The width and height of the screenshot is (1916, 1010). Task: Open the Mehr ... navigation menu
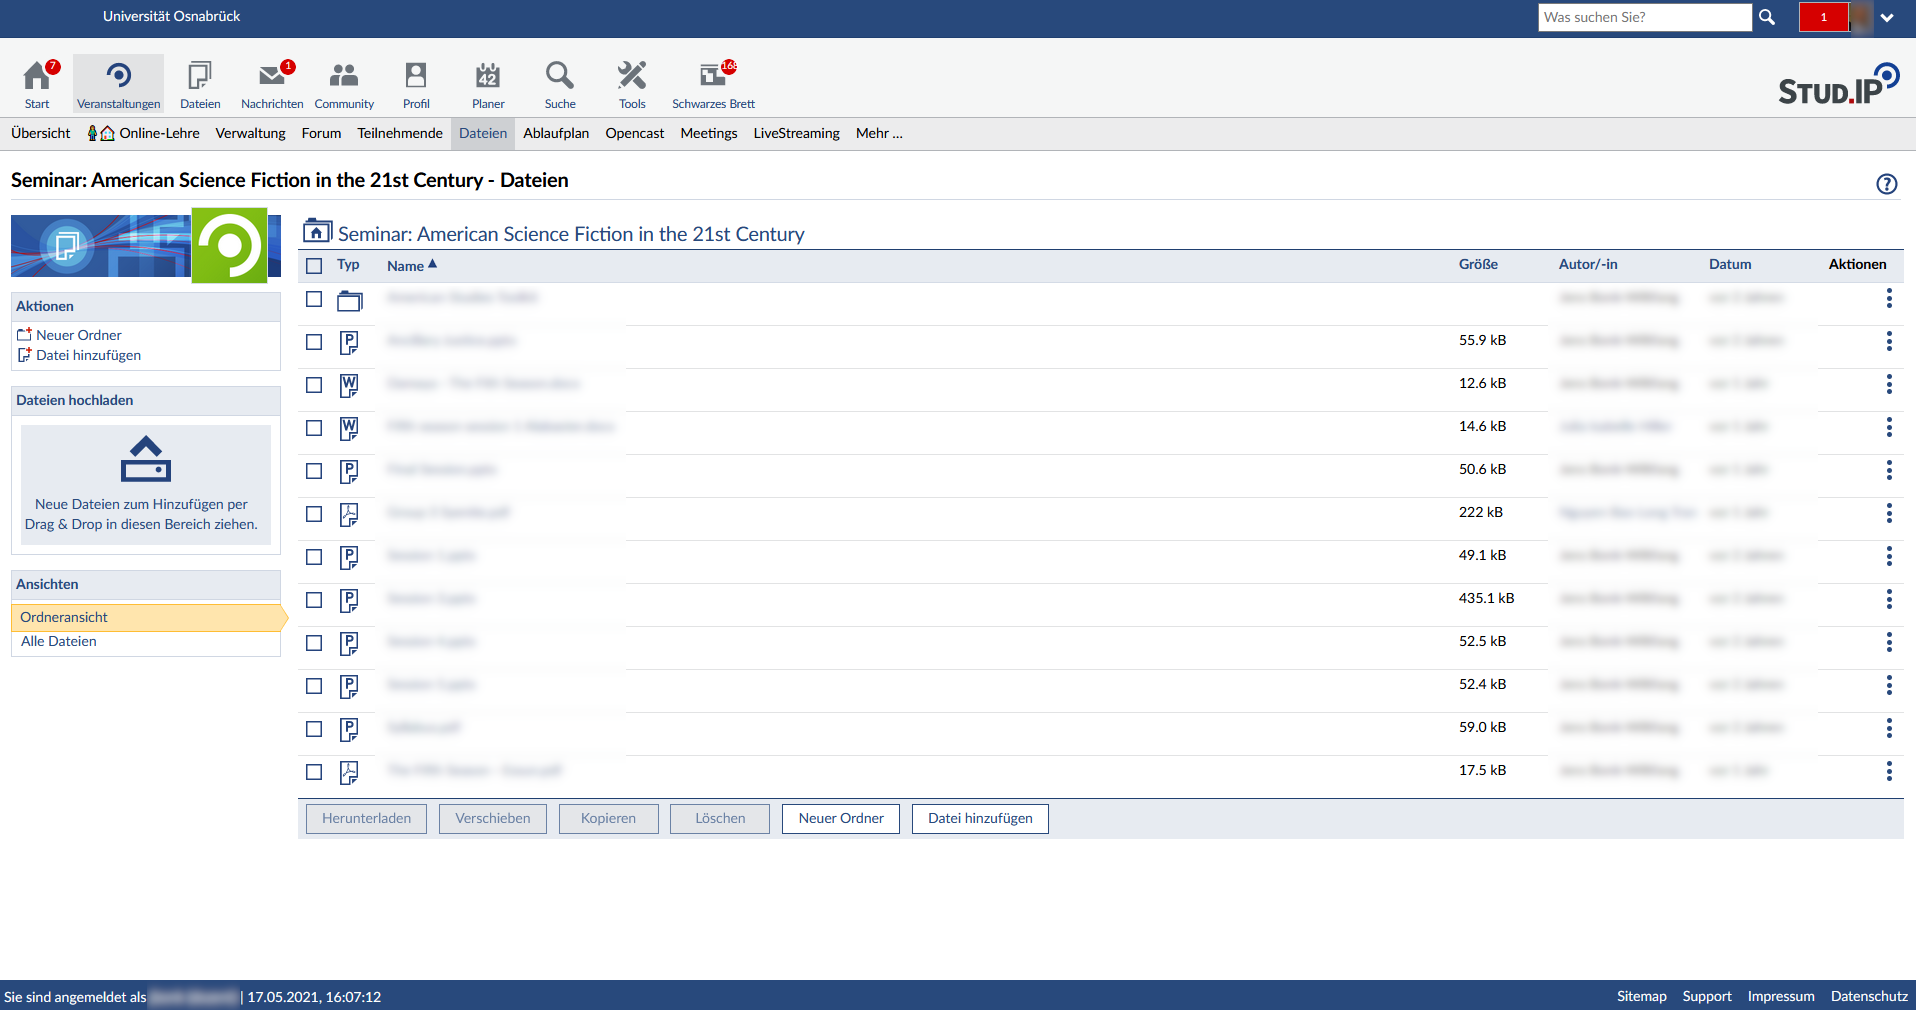tap(879, 134)
